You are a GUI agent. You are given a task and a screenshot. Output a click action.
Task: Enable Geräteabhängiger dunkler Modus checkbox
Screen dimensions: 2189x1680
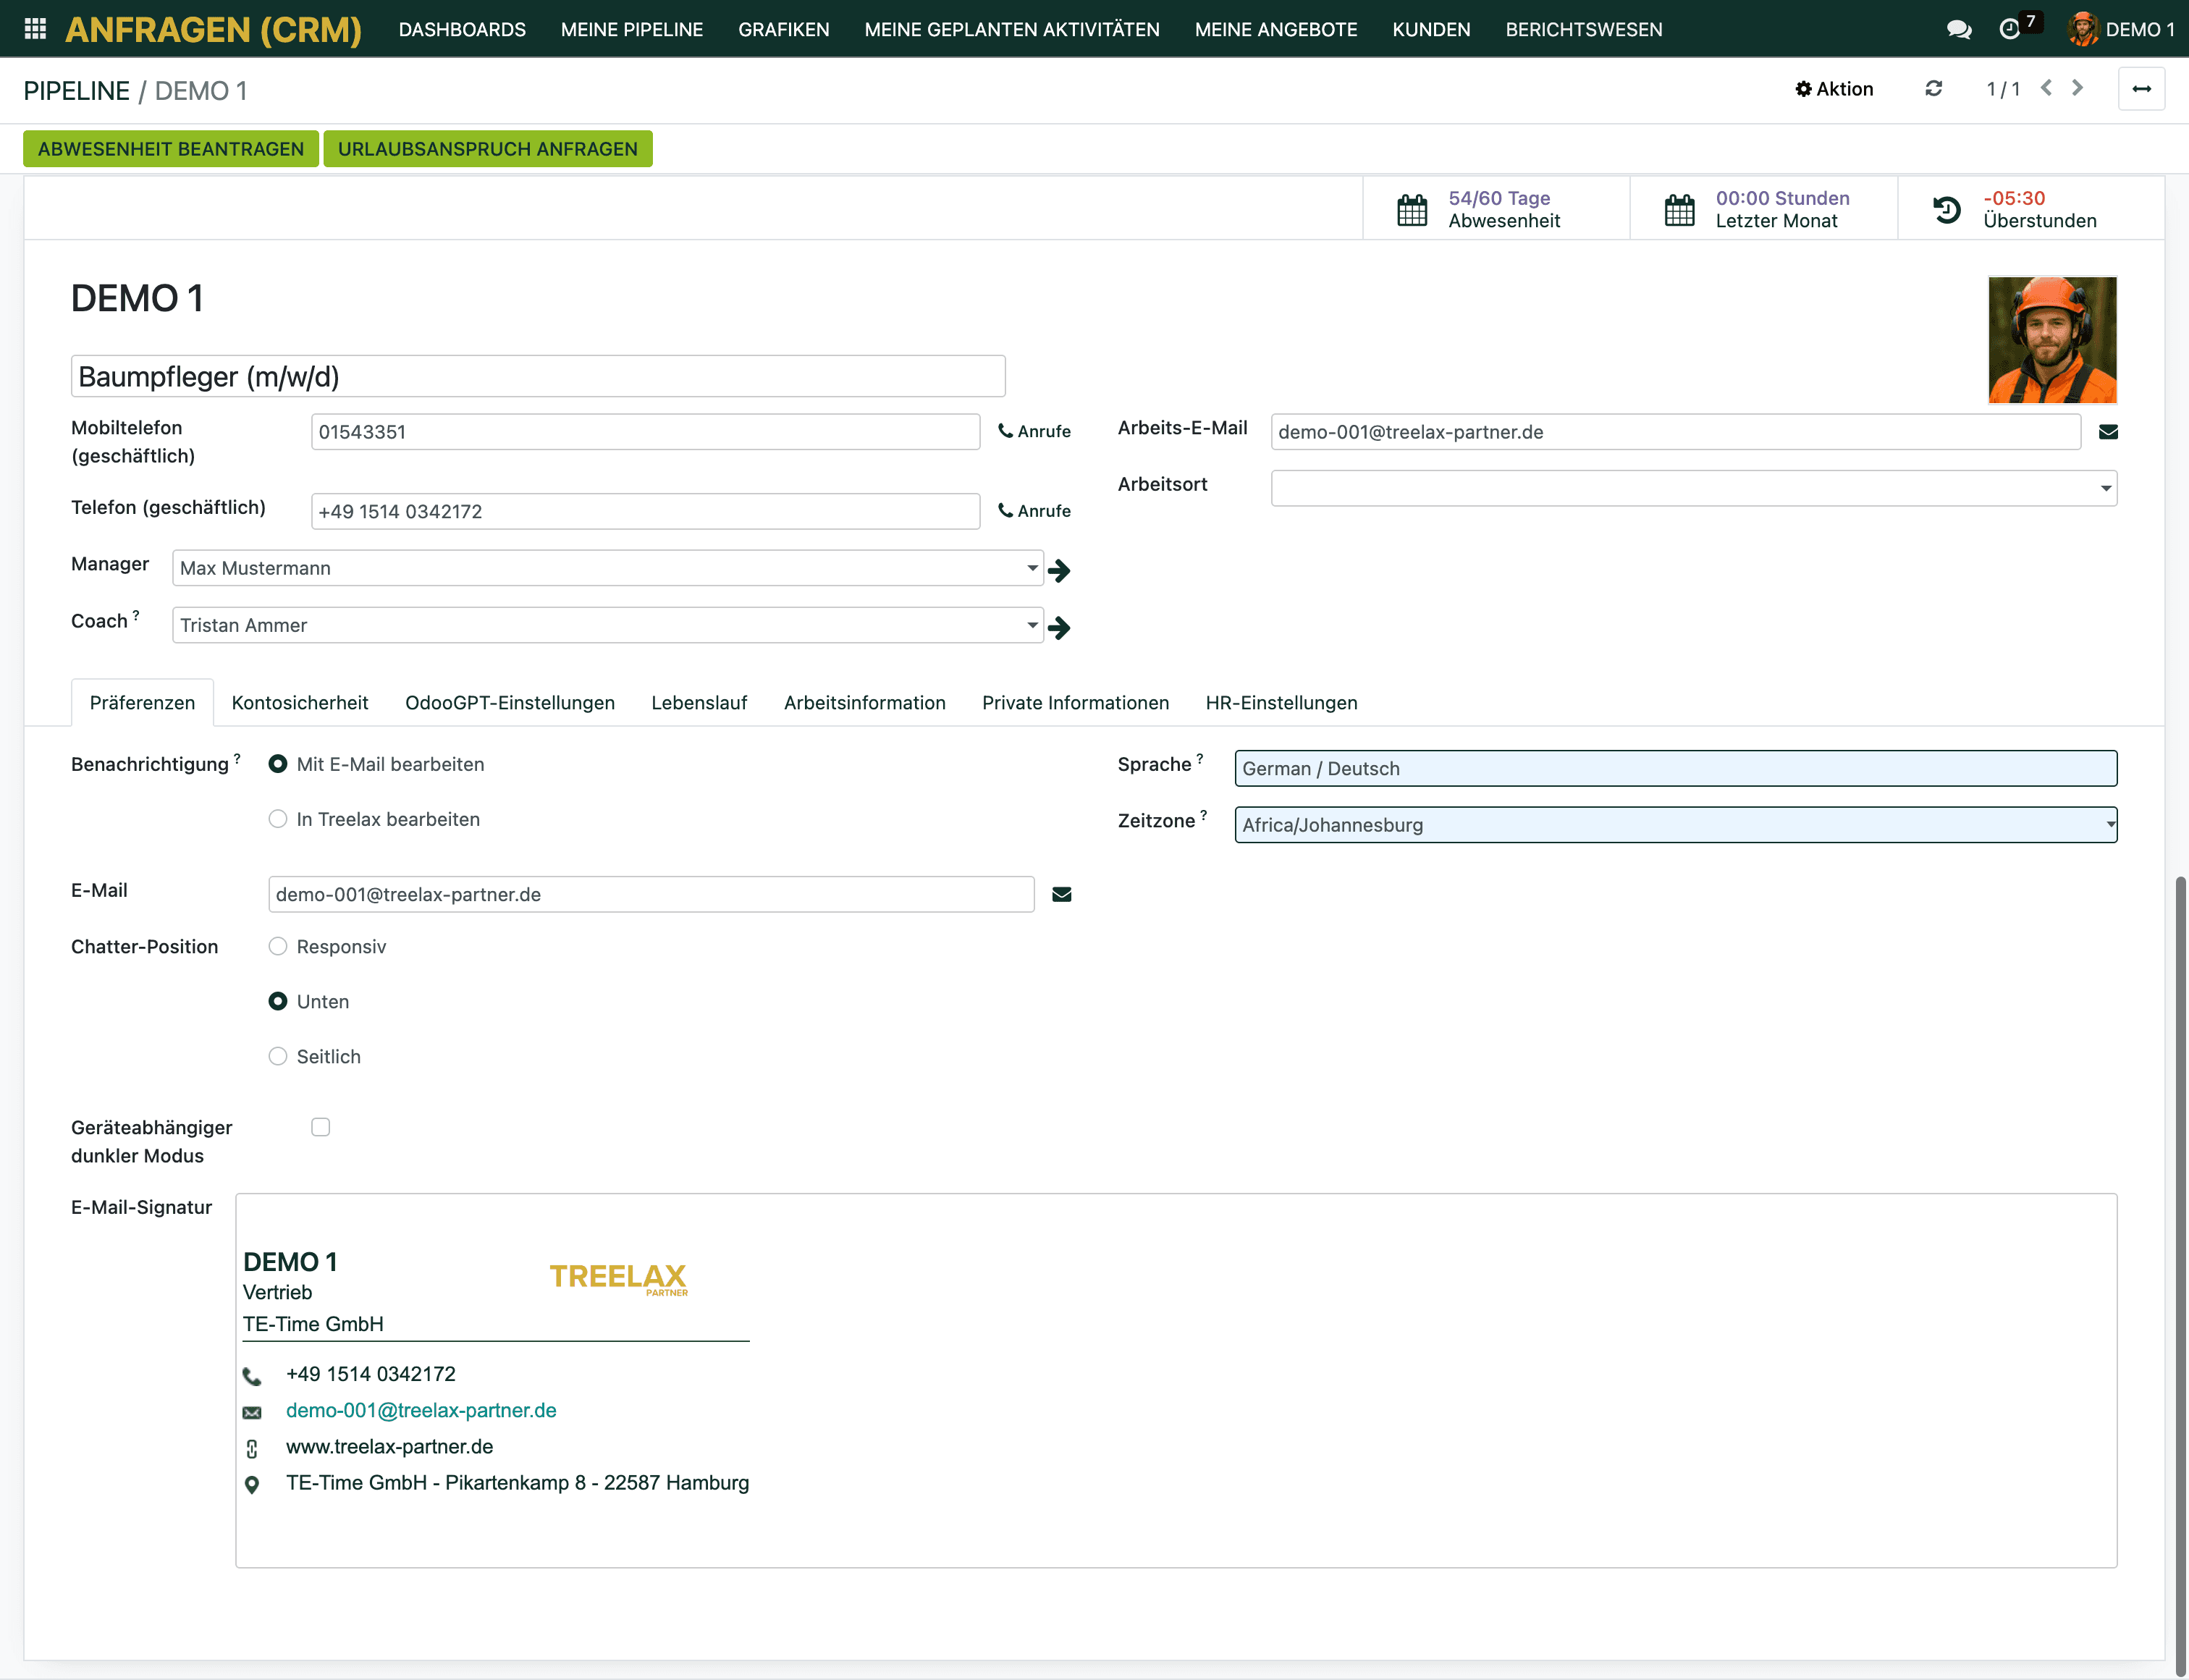(320, 1127)
